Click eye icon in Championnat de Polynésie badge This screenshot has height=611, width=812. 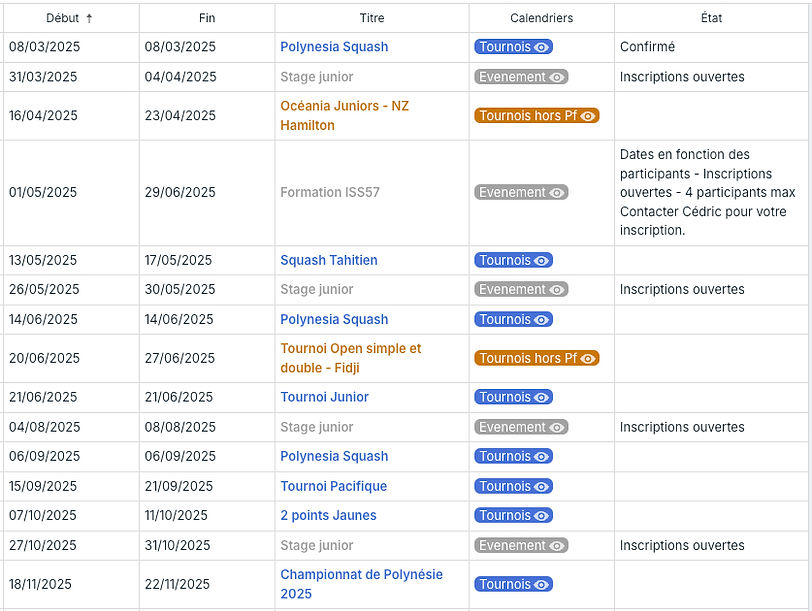coord(541,585)
